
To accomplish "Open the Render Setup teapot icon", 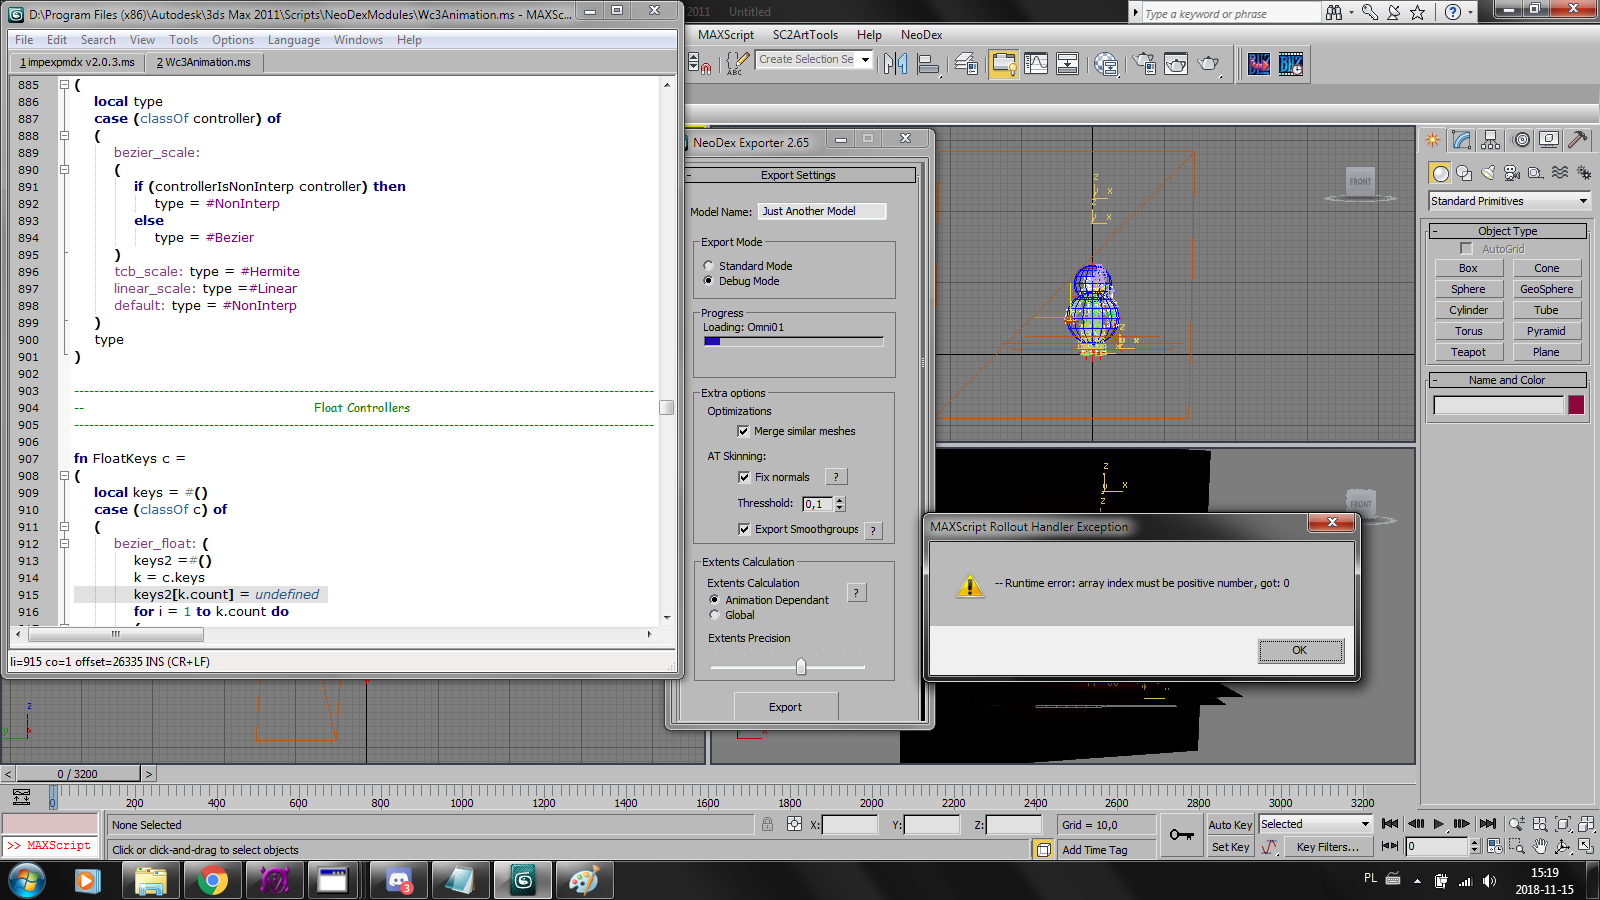I will click(x=1144, y=64).
